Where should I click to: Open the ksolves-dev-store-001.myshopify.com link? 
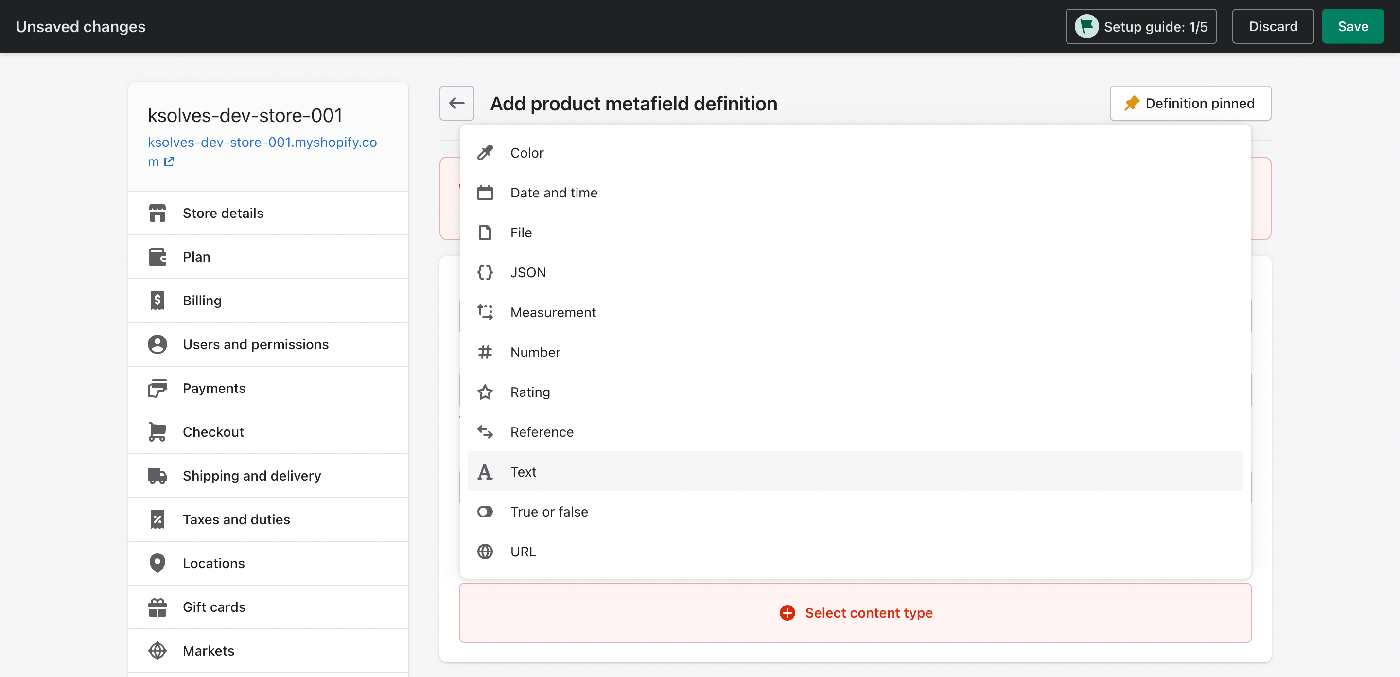tap(262, 152)
